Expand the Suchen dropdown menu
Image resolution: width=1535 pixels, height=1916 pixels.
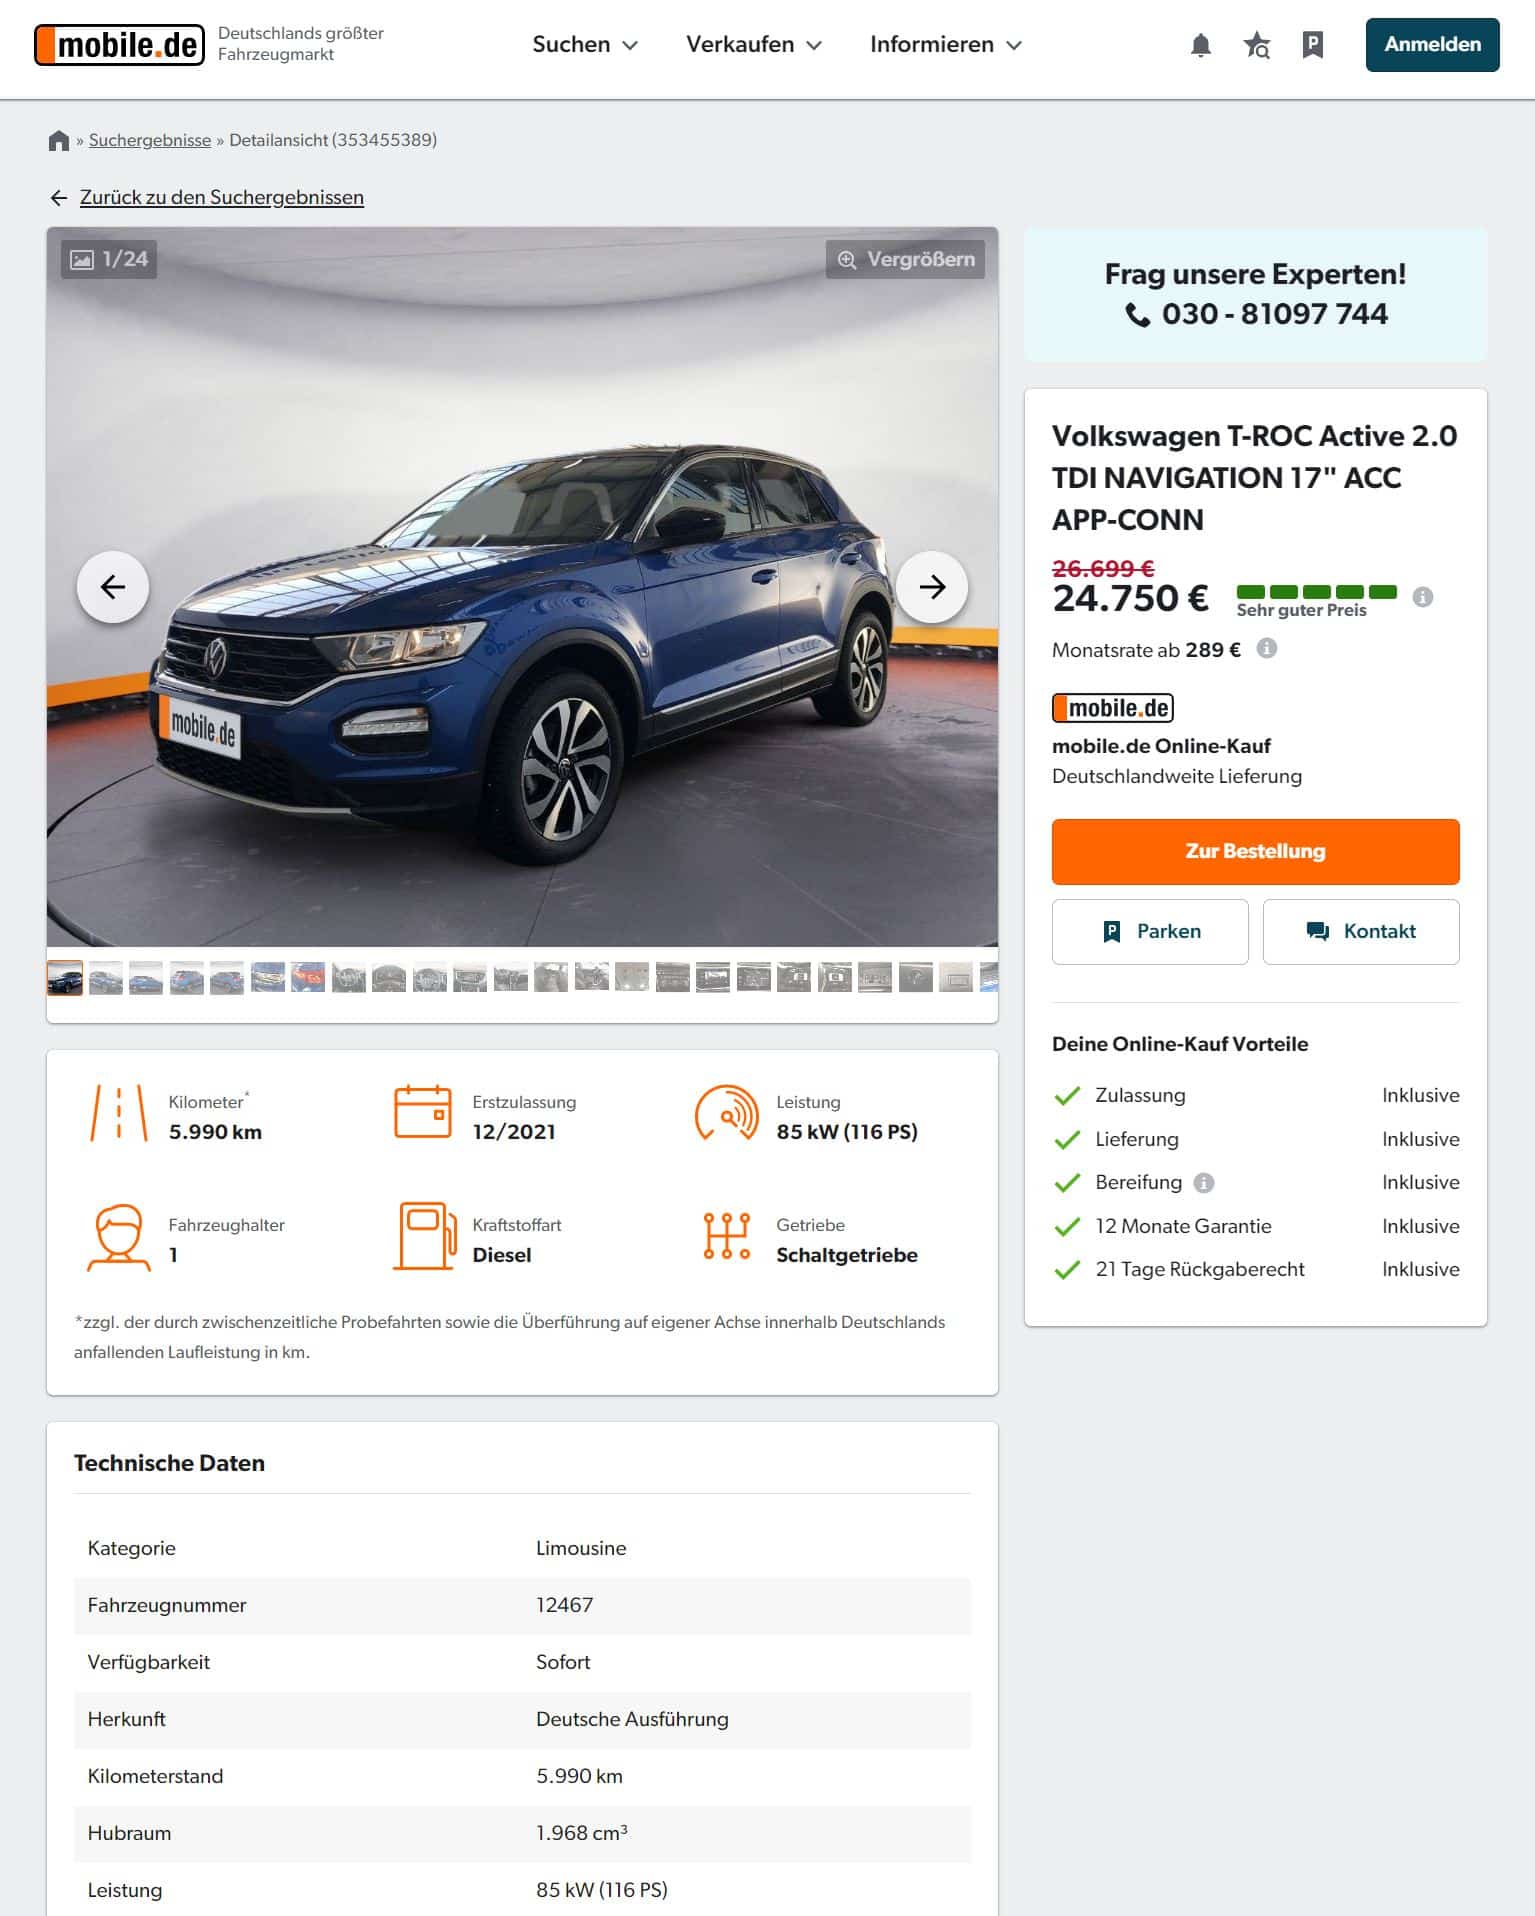pyautogui.click(x=585, y=45)
